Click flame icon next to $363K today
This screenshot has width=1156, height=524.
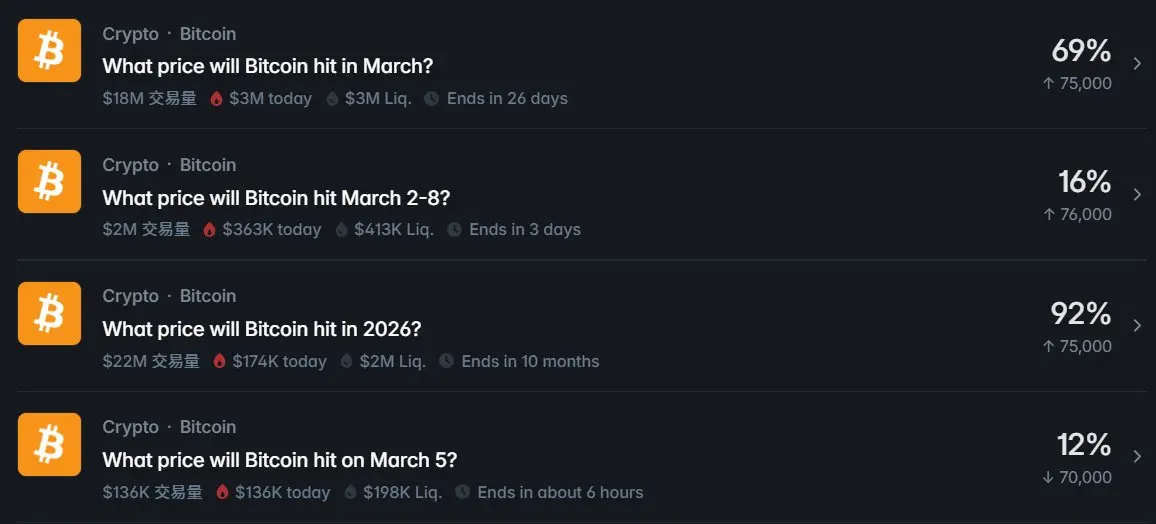(x=209, y=230)
